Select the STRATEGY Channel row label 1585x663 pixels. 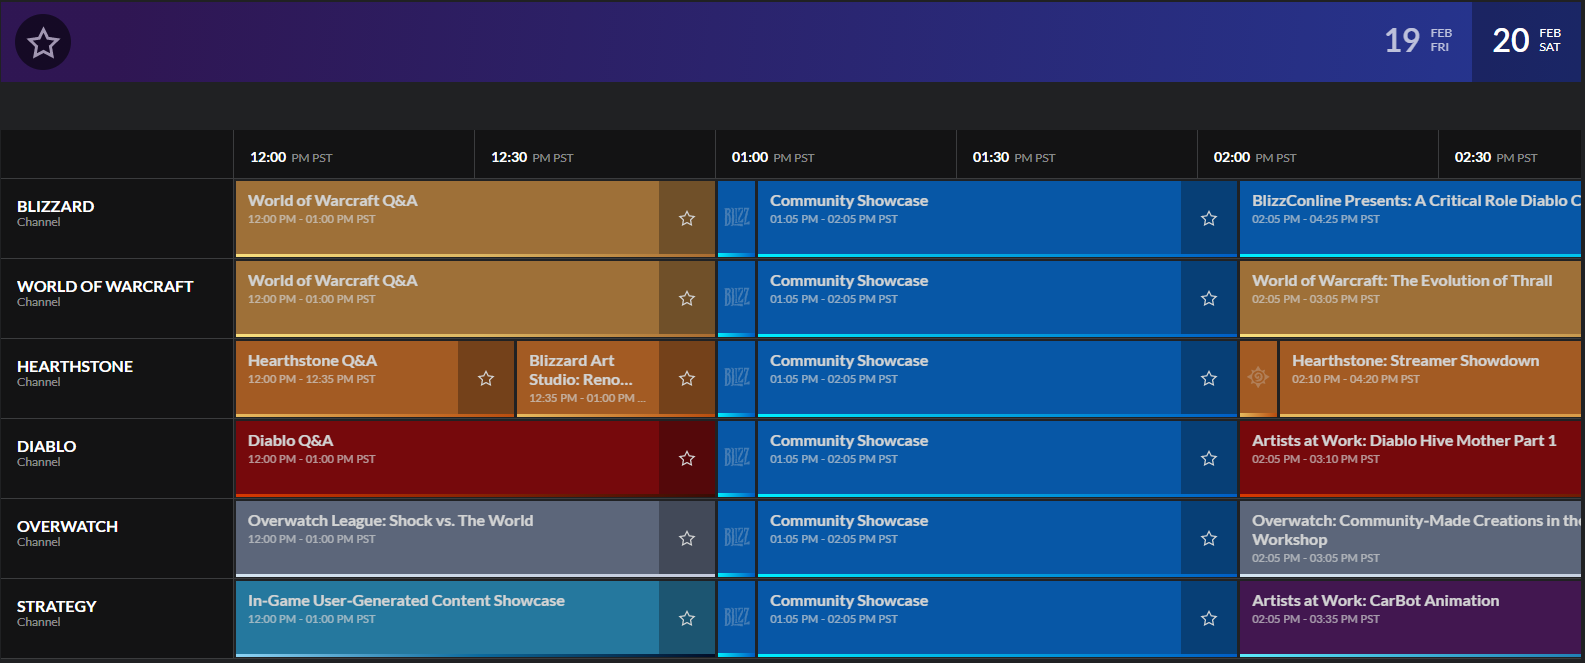click(x=117, y=619)
